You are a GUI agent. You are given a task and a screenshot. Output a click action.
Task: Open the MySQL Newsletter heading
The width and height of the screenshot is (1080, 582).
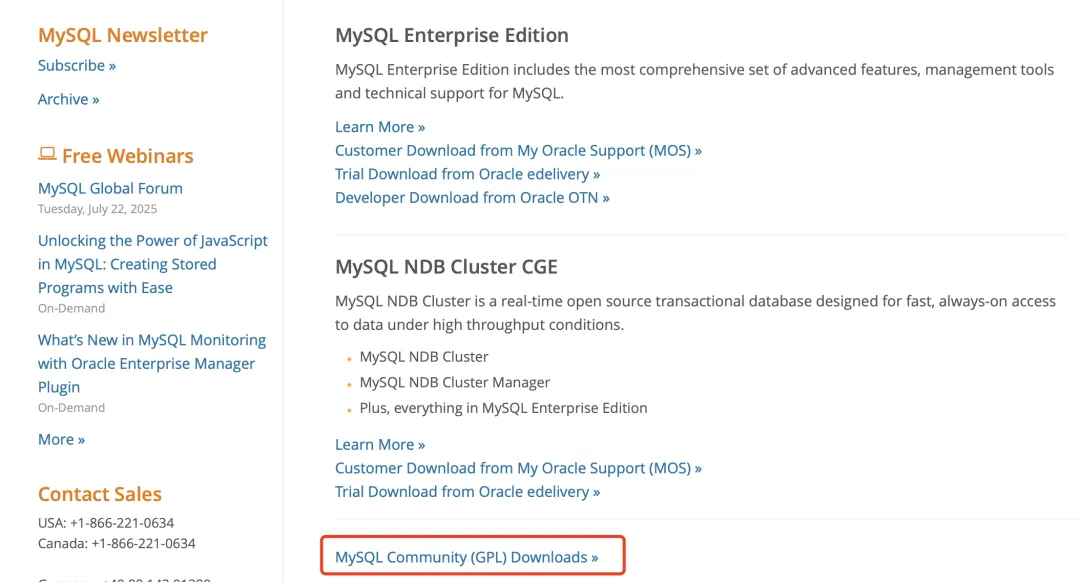point(123,35)
